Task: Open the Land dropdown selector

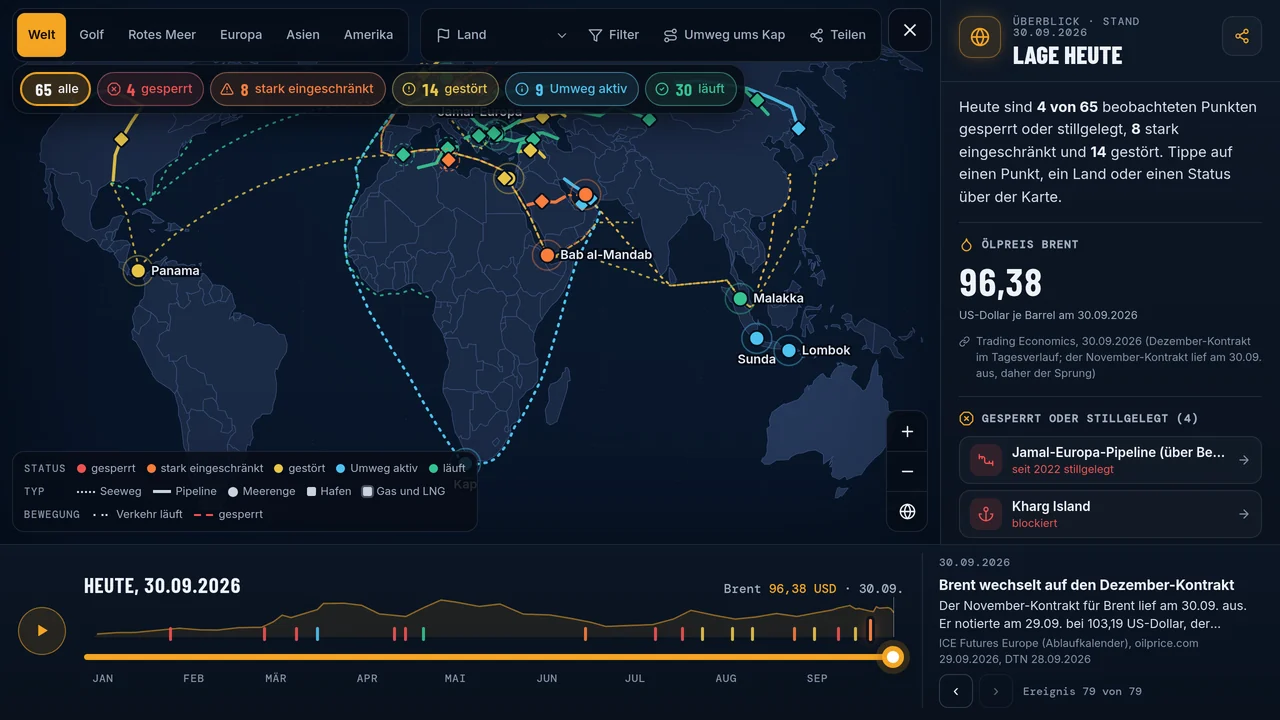Action: pyautogui.click(x=502, y=35)
